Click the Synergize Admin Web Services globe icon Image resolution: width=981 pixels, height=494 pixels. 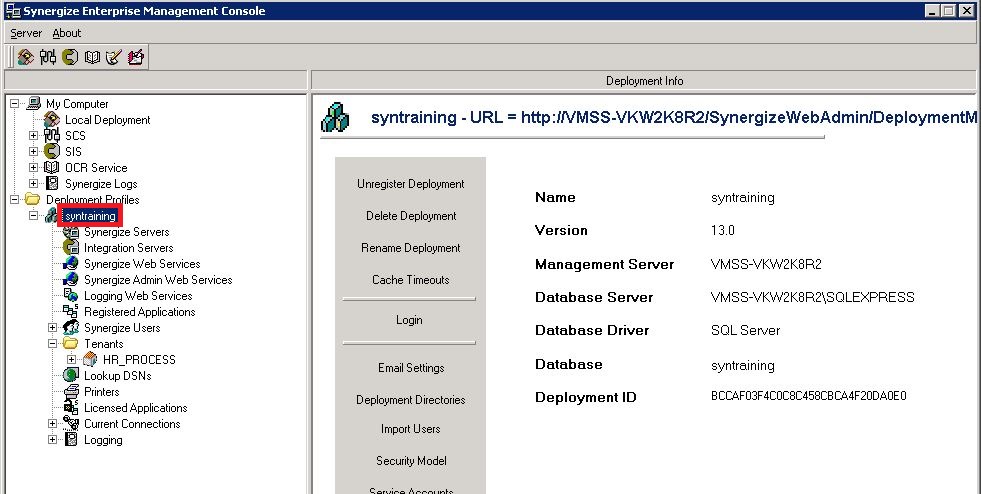(x=71, y=280)
